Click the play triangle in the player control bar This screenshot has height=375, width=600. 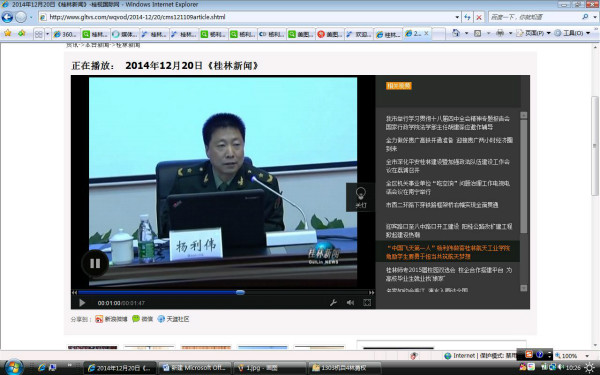tap(82, 303)
